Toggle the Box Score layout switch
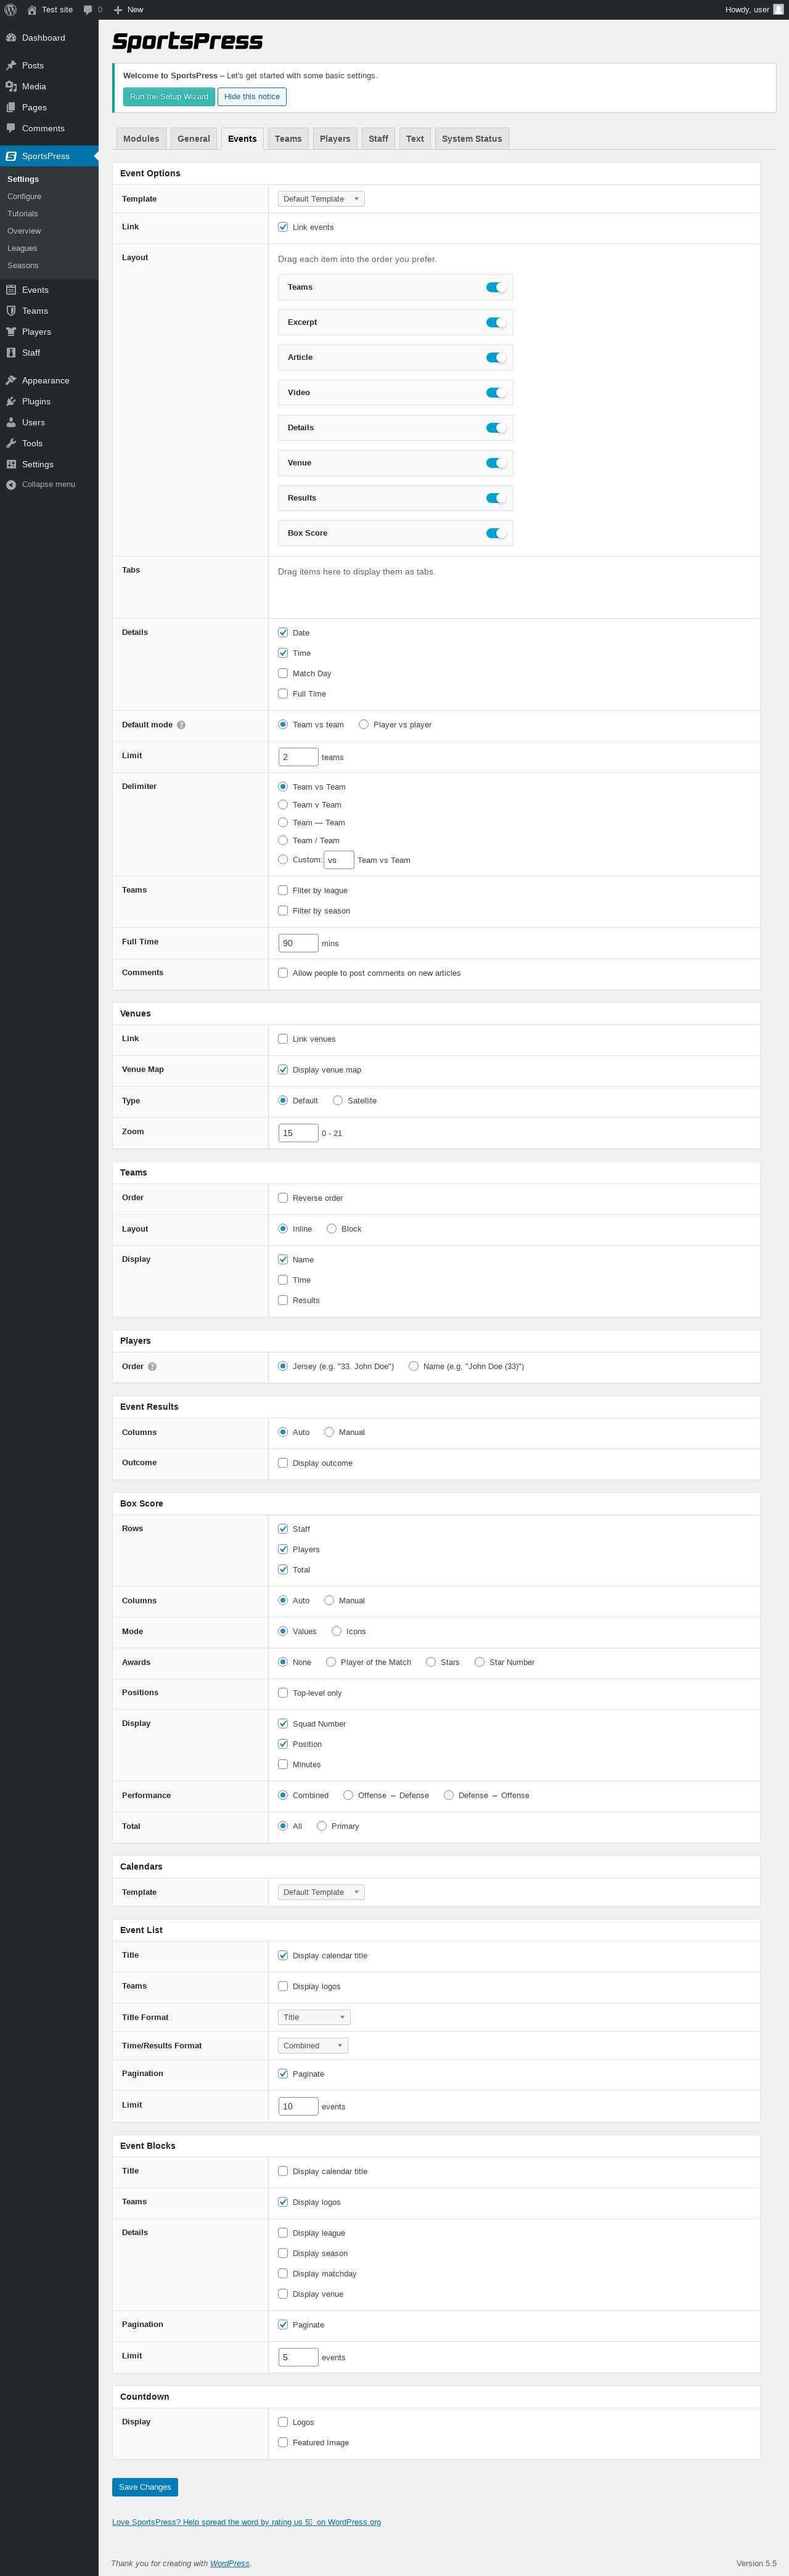Image resolution: width=789 pixels, height=2576 pixels. click(x=496, y=533)
